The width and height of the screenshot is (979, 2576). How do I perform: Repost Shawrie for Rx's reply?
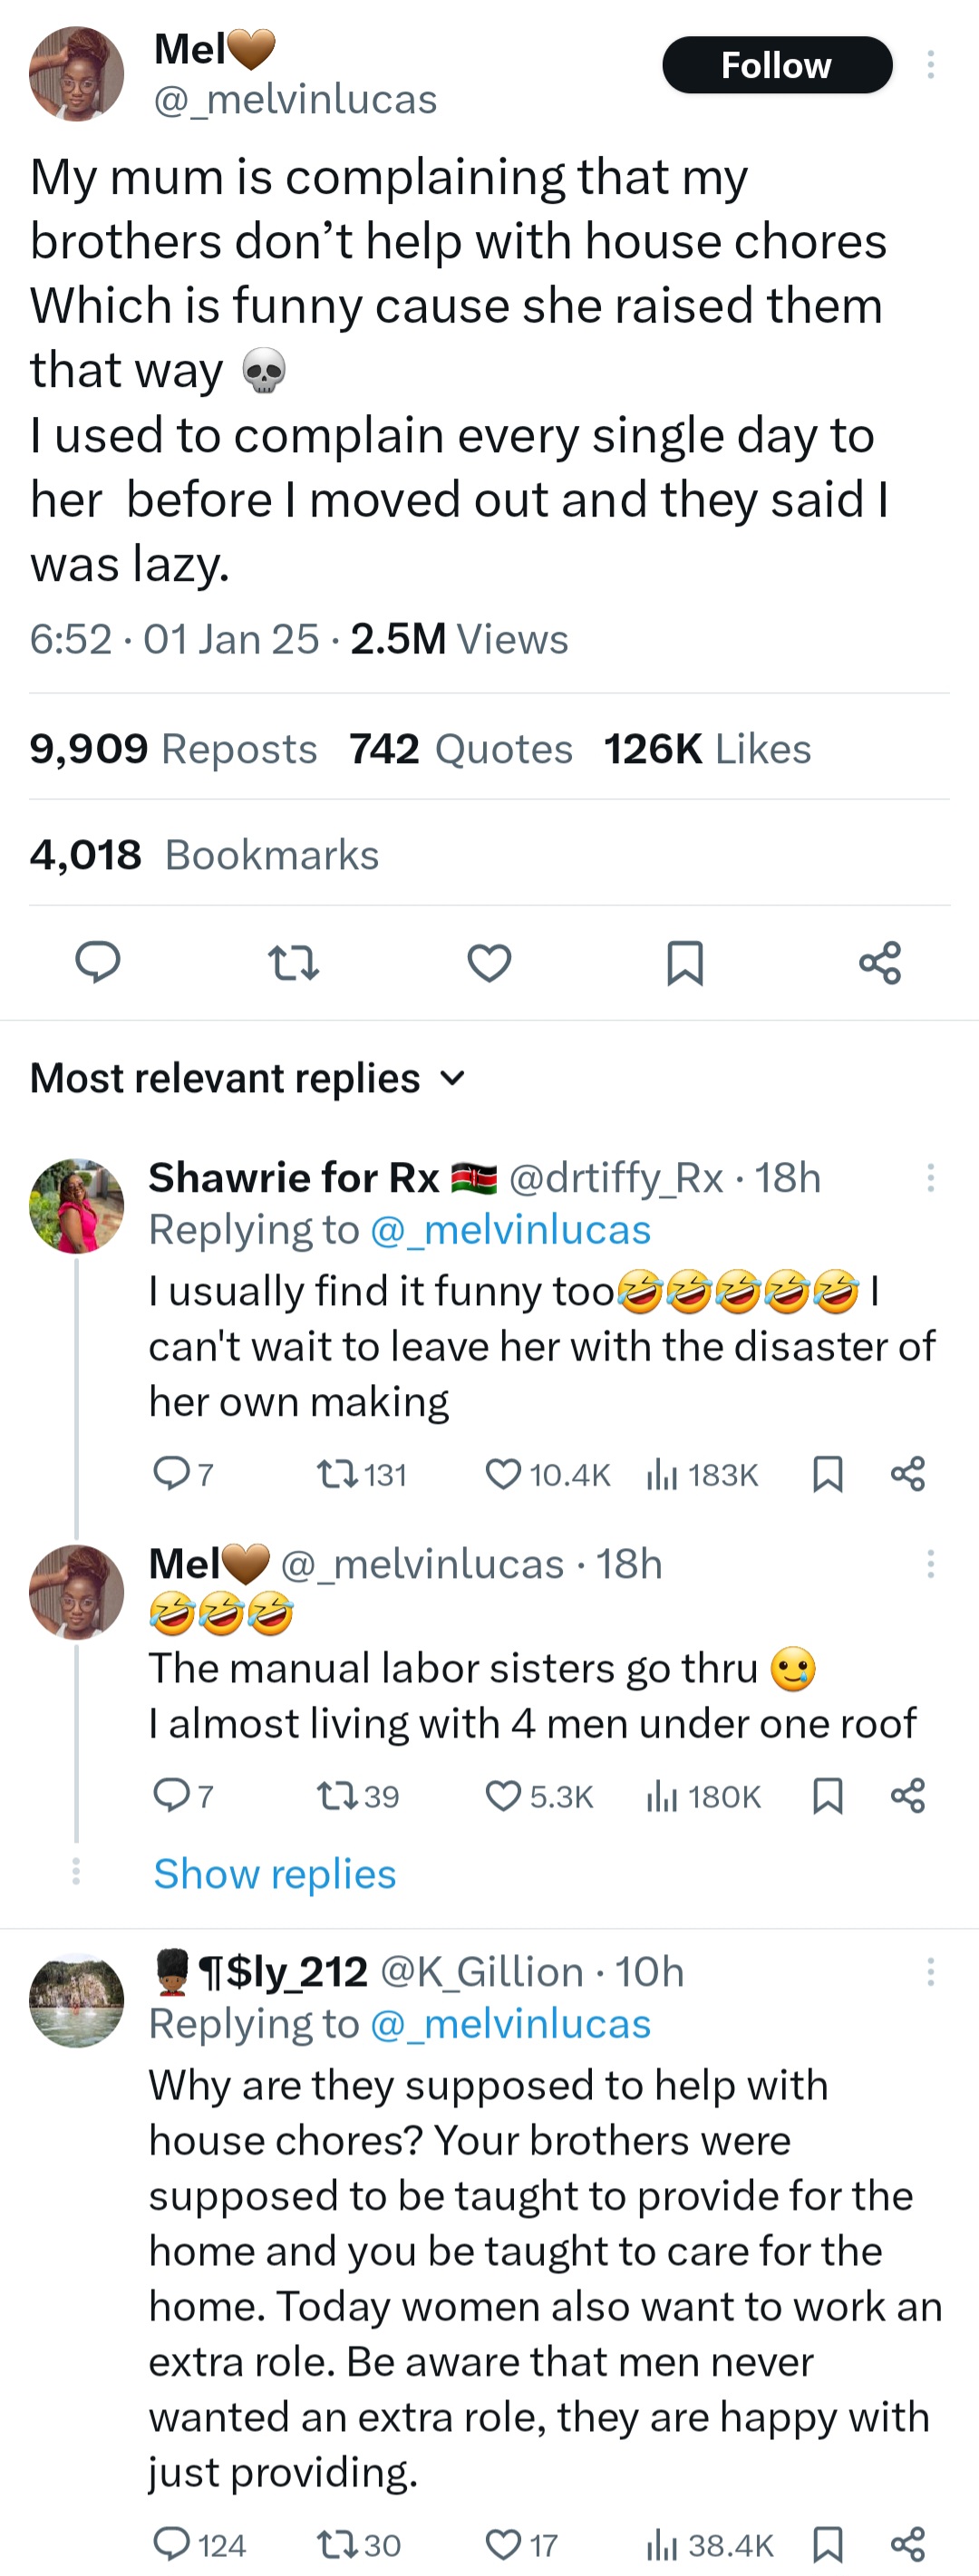(331, 1474)
